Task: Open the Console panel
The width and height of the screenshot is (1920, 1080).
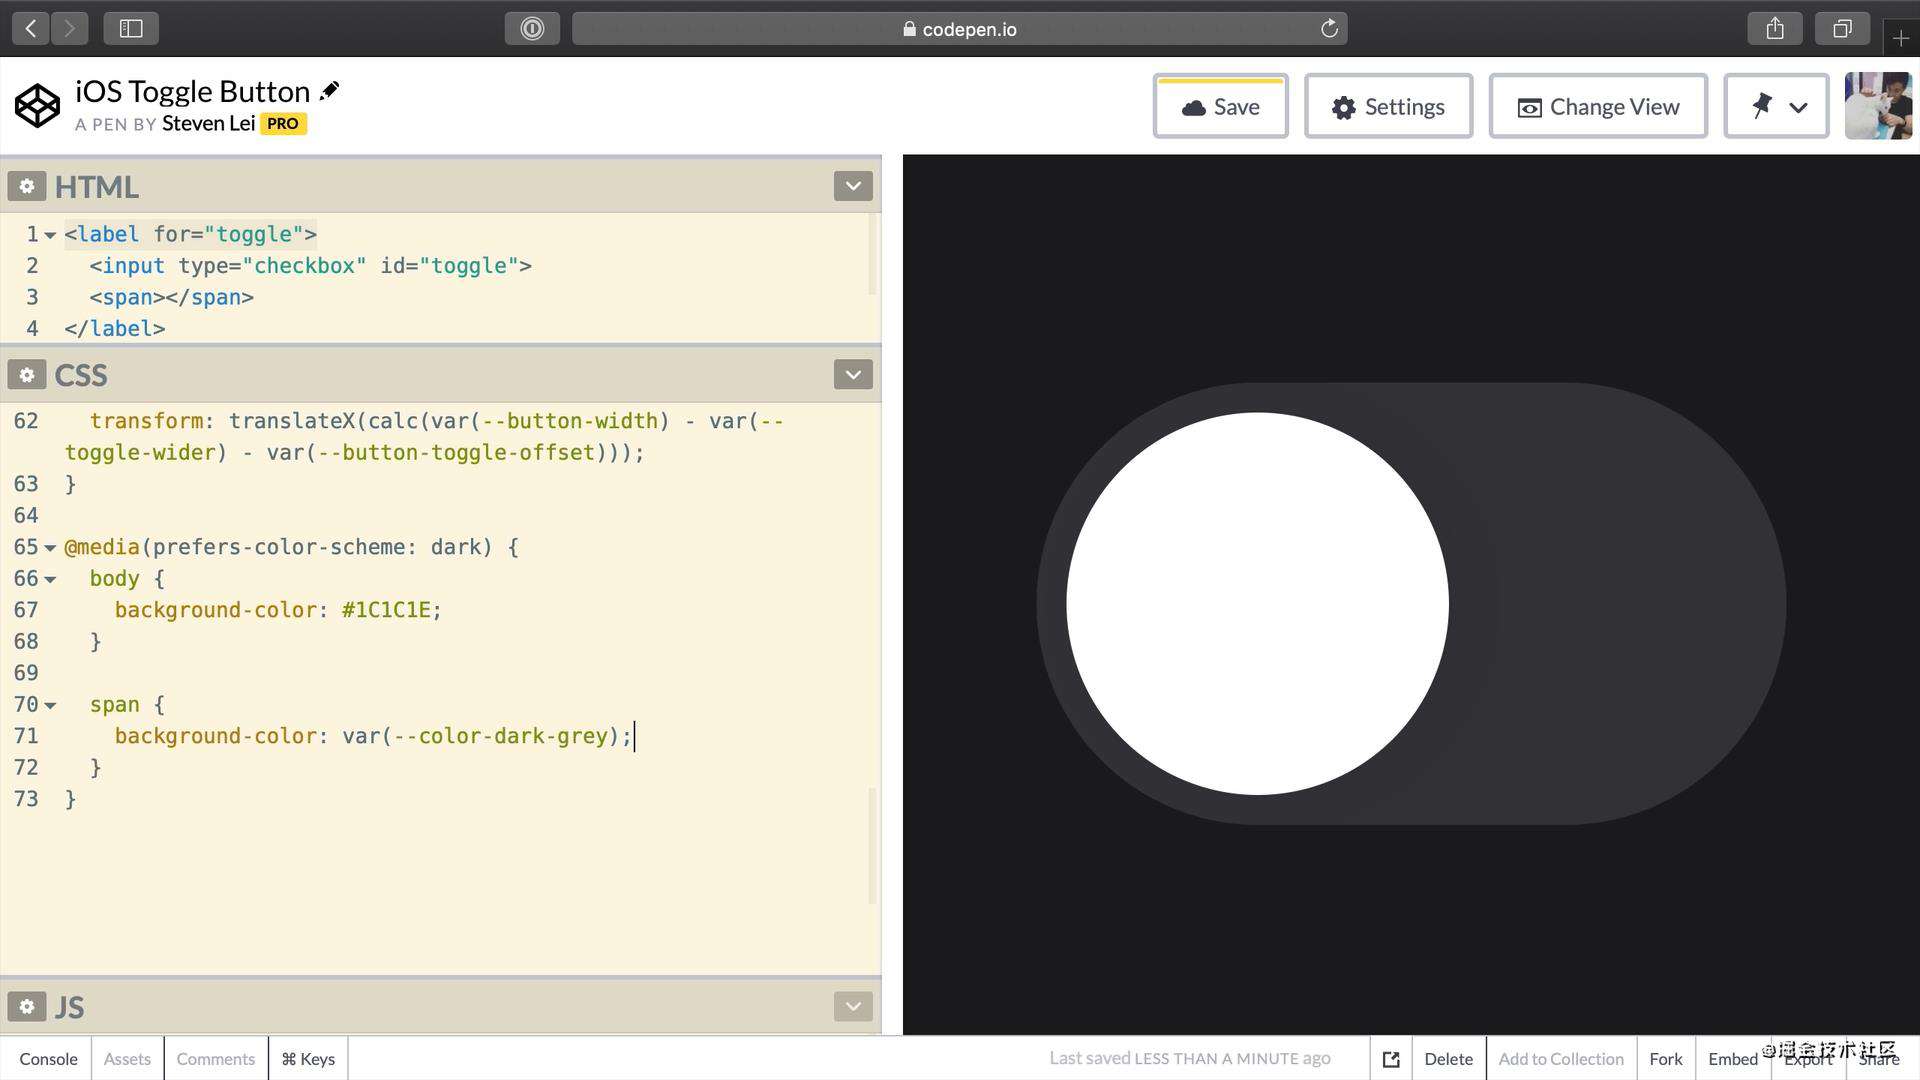Action: tap(48, 1059)
